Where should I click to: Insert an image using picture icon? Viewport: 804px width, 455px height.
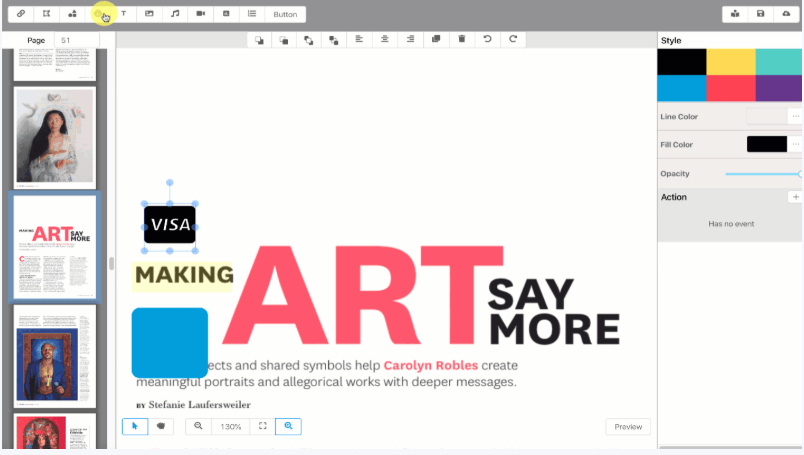click(149, 14)
